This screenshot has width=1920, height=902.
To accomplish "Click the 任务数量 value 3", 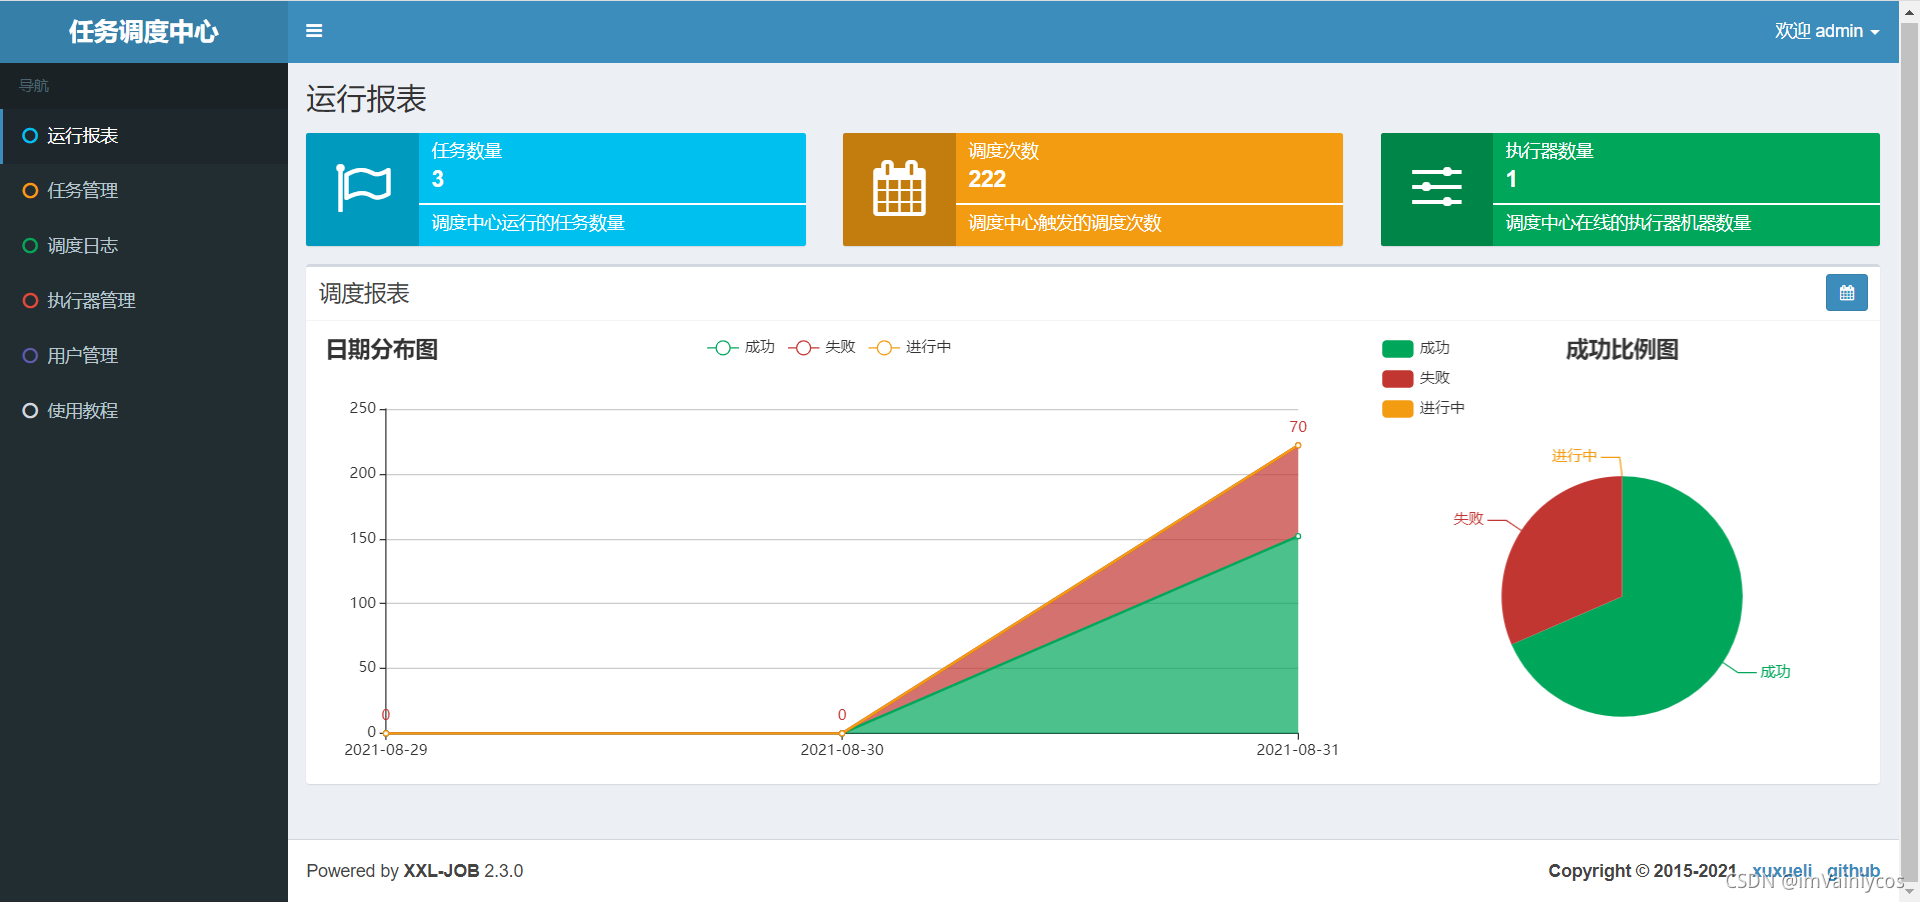I will [x=438, y=179].
